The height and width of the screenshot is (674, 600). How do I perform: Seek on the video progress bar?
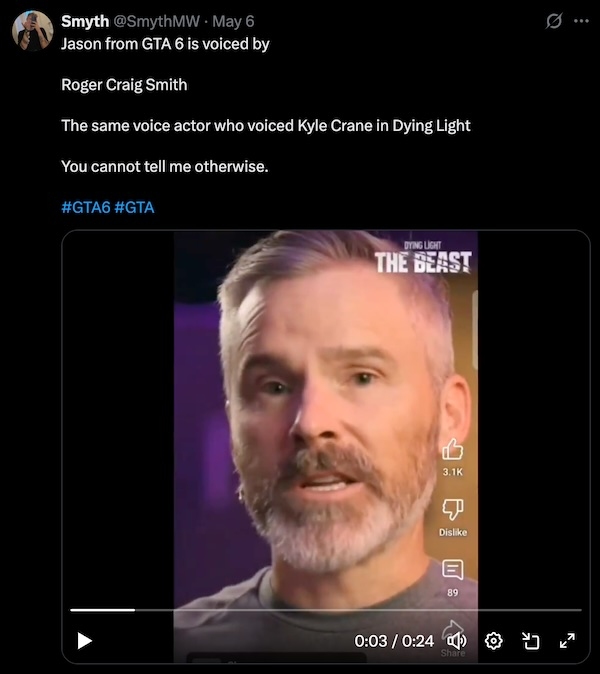pyautogui.click(x=326, y=610)
